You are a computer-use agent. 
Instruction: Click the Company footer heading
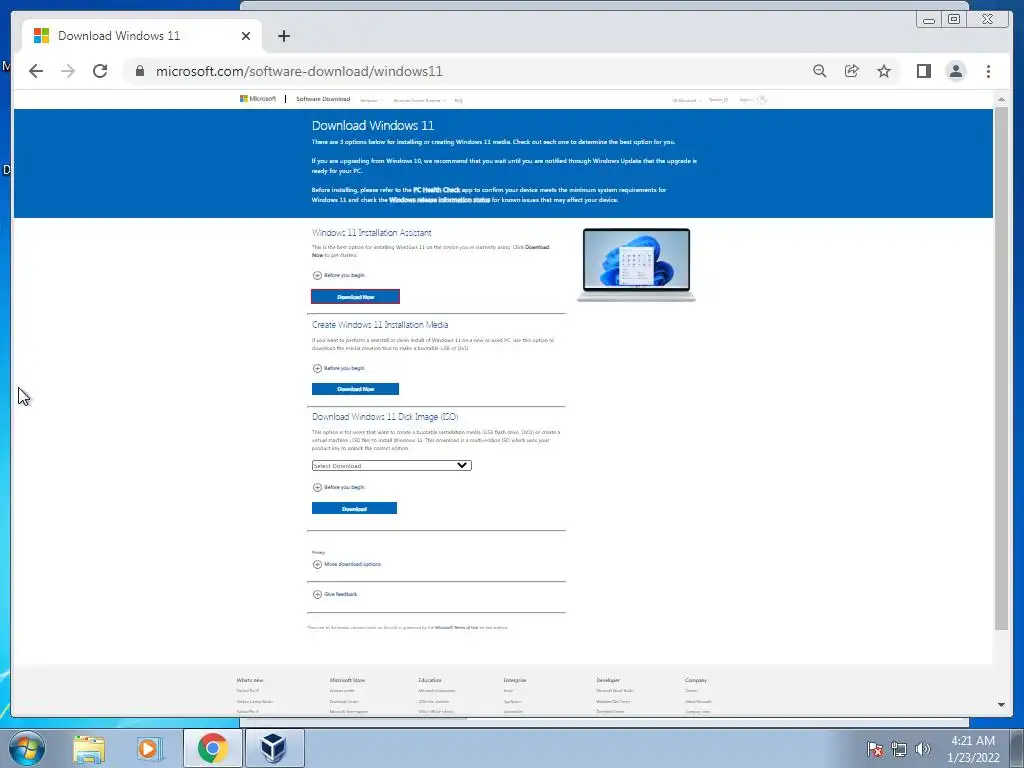pyautogui.click(x=696, y=680)
